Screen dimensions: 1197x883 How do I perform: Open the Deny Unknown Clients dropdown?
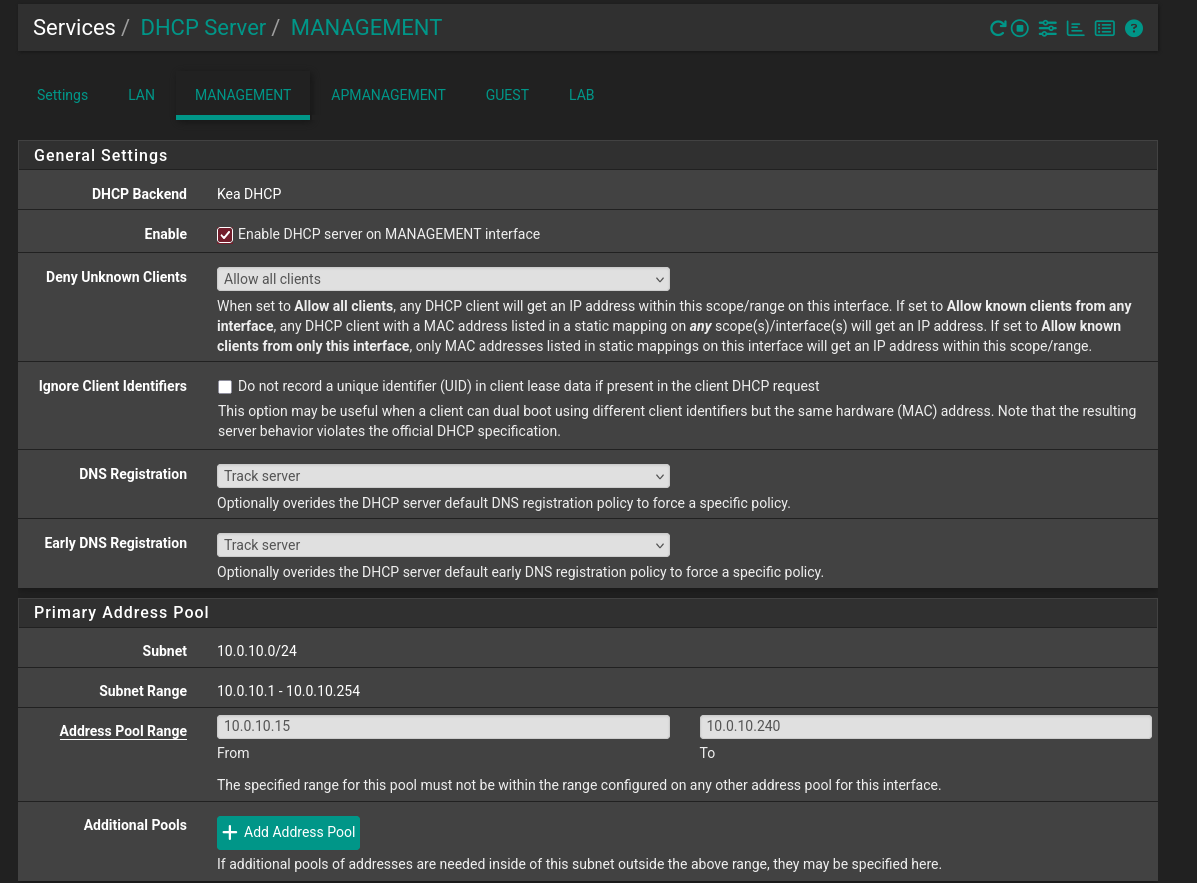point(443,279)
